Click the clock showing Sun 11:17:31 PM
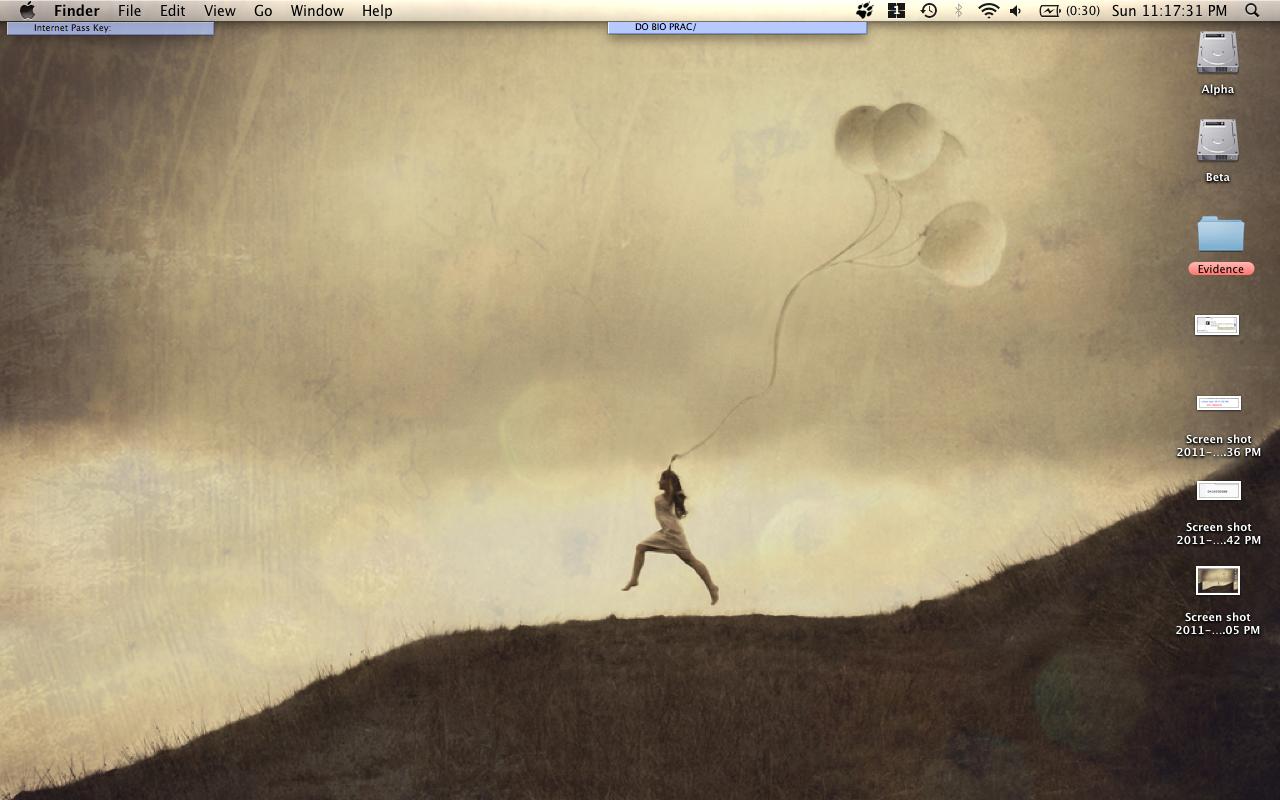The image size is (1280, 800). click(1169, 11)
